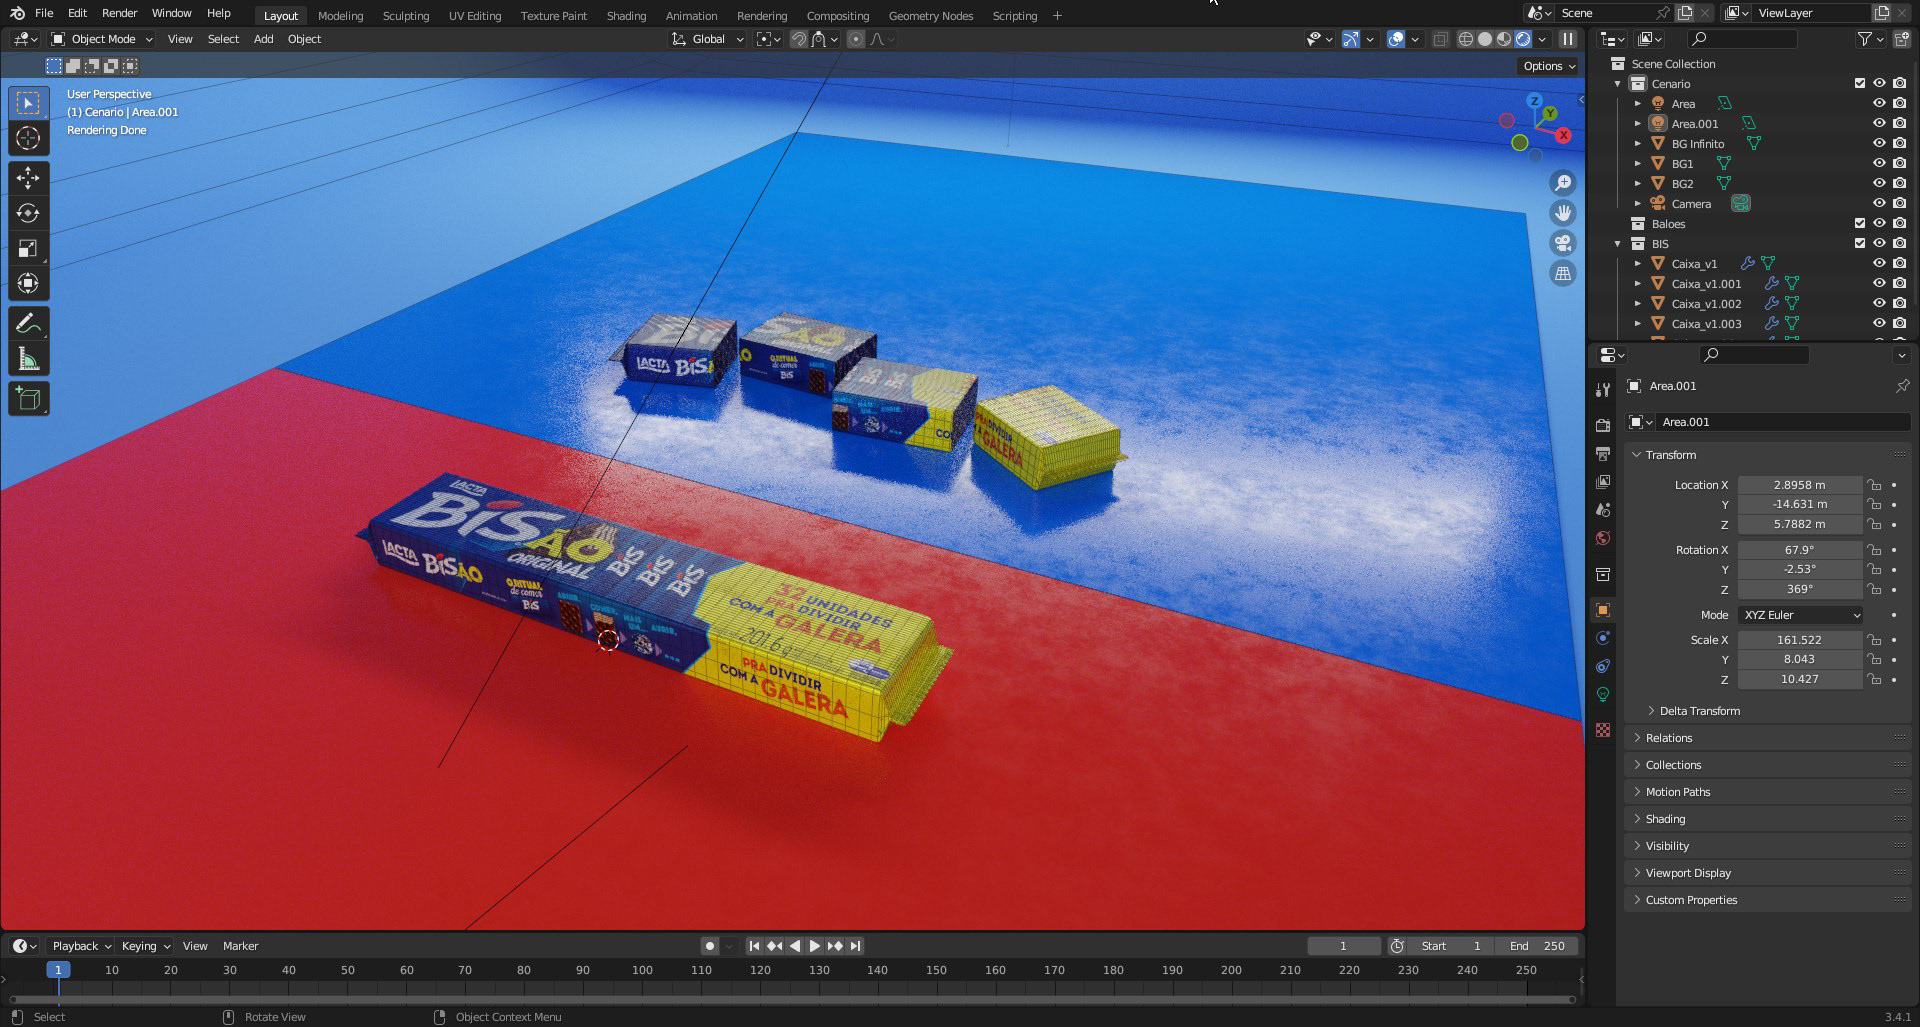Choose the Rotate tool
The image size is (1920, 1027).
(28, 213)
